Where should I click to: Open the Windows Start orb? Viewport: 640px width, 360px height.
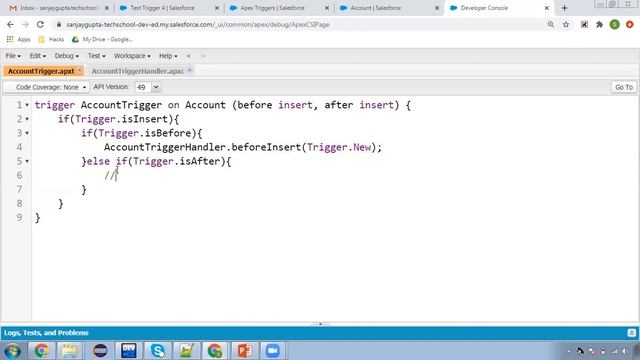tap(13, 351)
